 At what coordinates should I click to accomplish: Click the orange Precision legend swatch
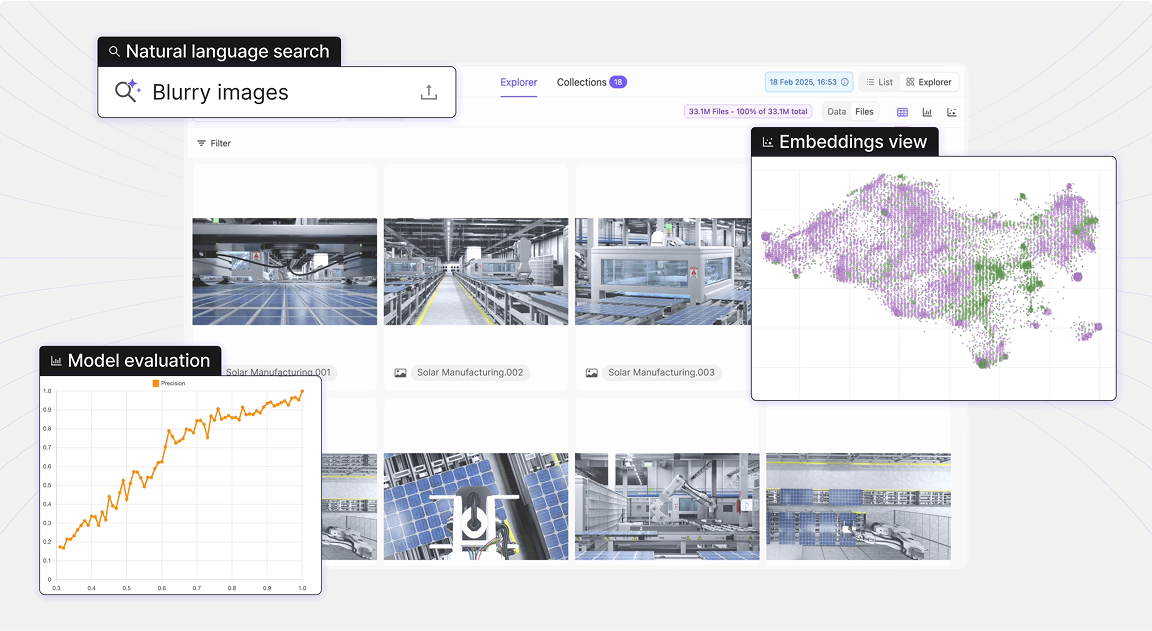tap(156, 383)
